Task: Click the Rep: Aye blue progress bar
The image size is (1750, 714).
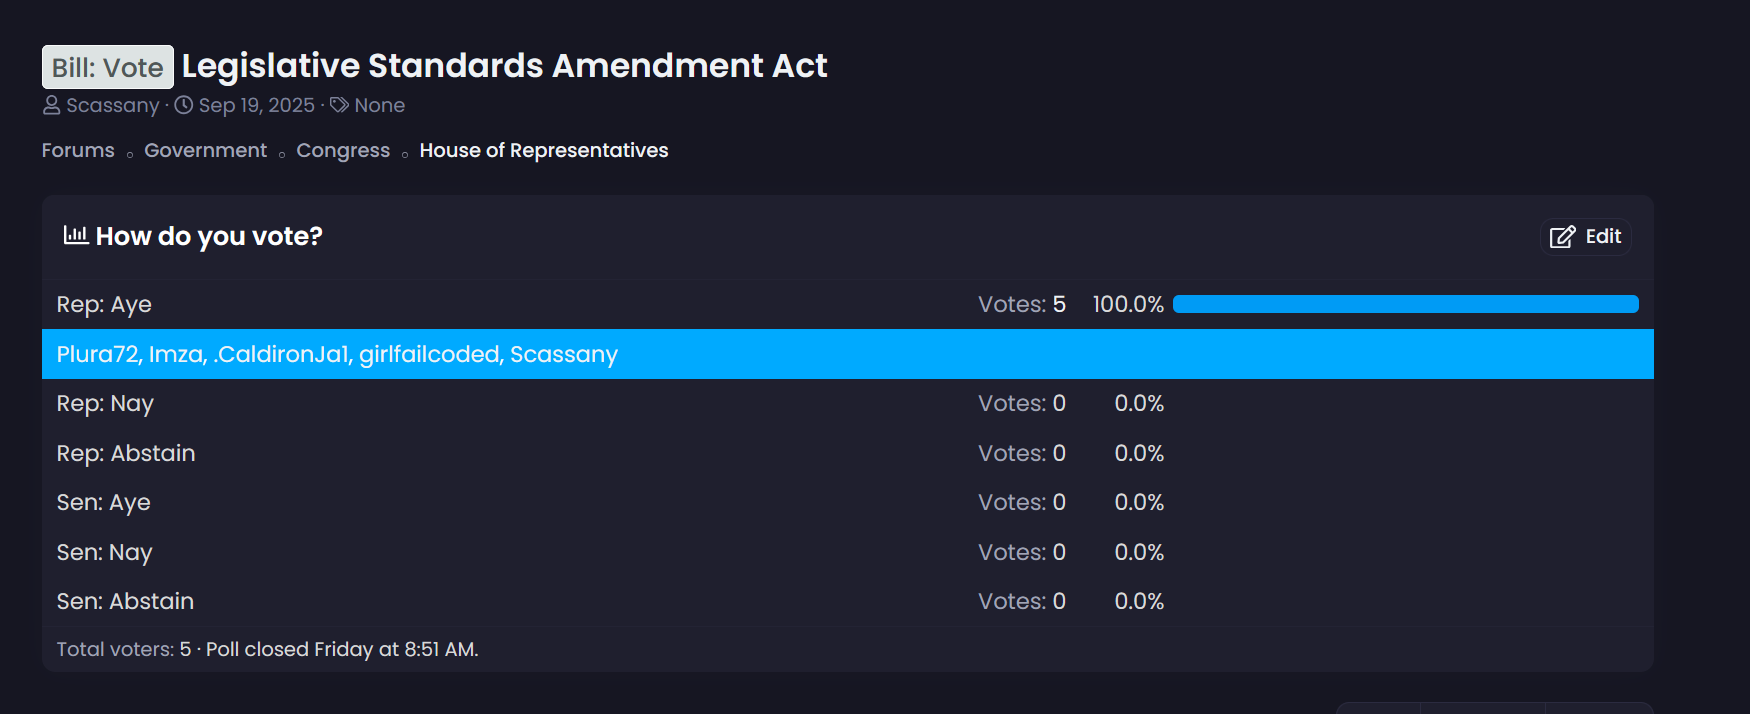Action: [x=1405, y=304]
